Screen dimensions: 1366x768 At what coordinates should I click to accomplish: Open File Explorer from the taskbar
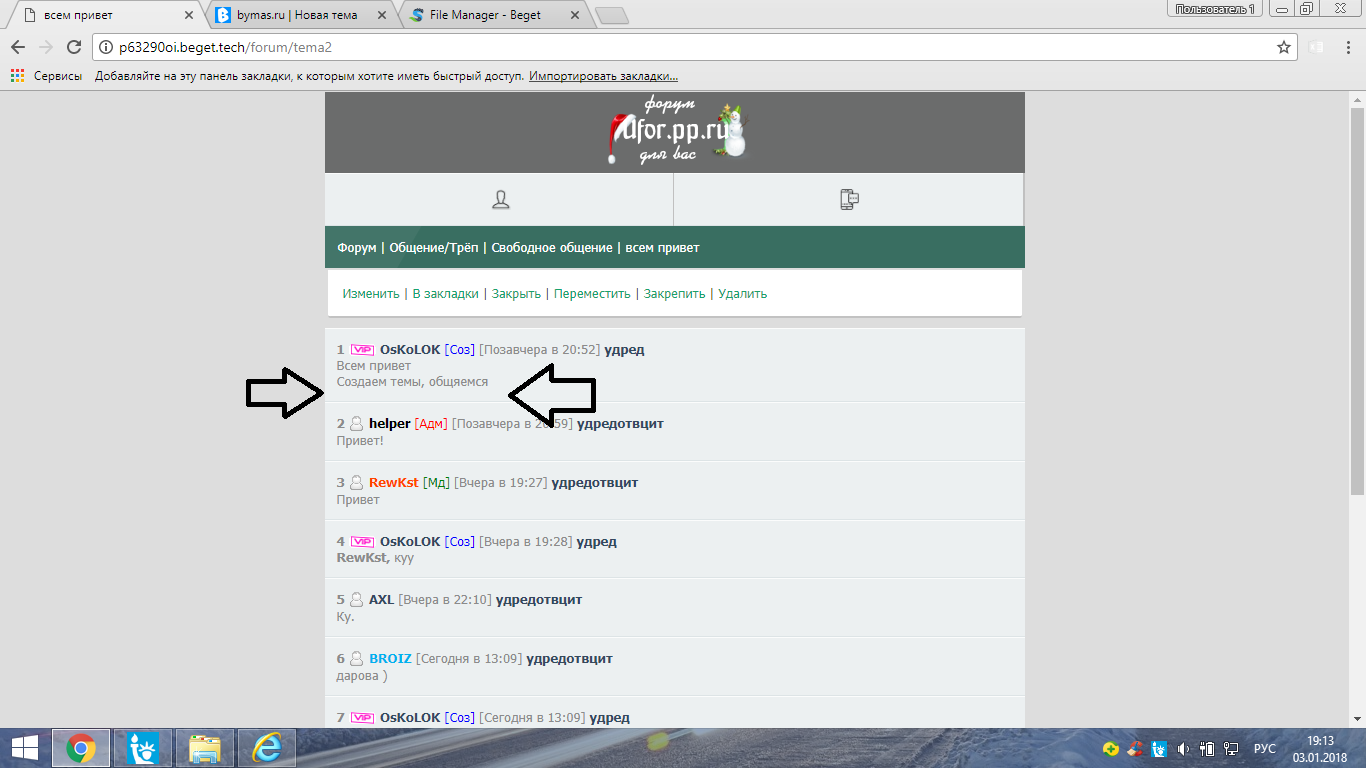coord(205,748)
